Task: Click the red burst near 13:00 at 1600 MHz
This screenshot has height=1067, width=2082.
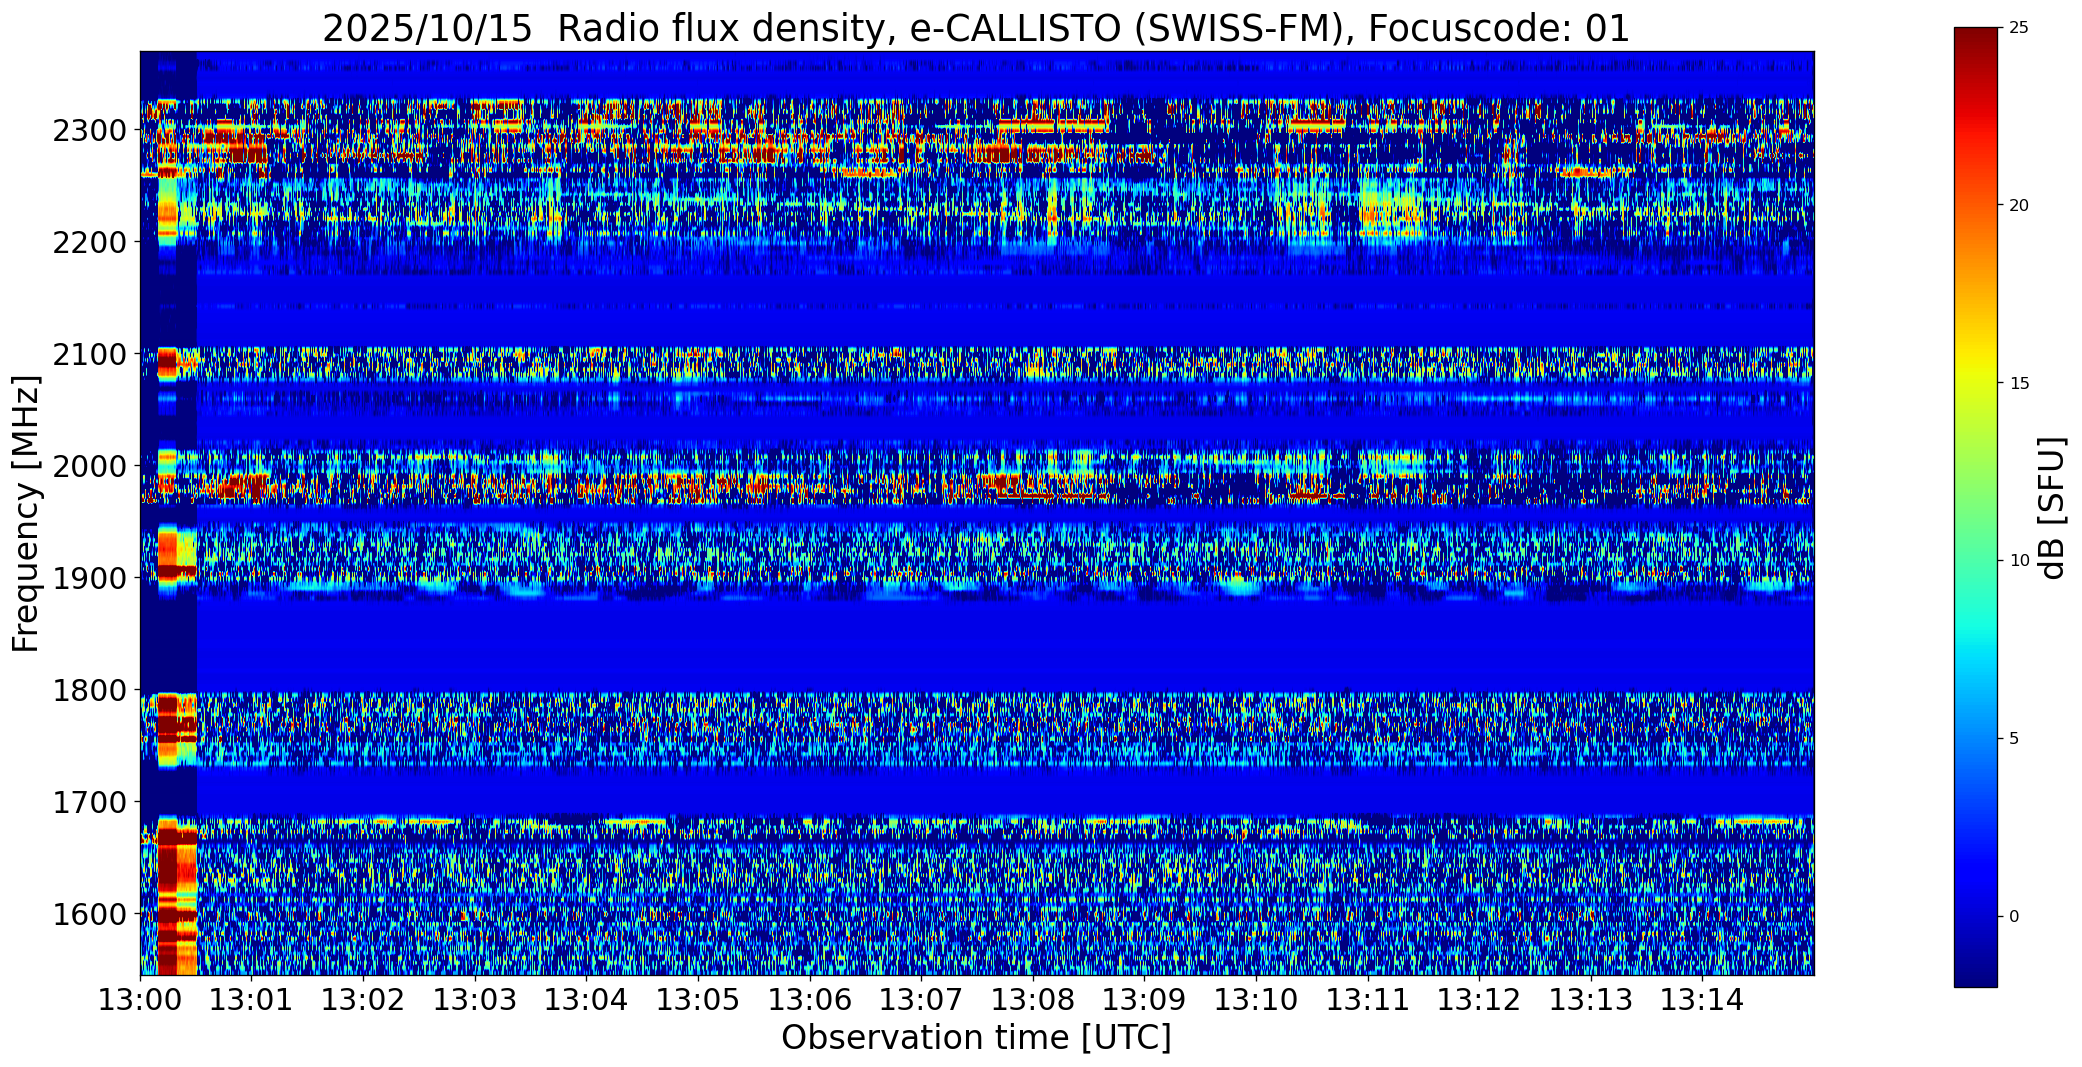Action: click(x=168, y=914)
